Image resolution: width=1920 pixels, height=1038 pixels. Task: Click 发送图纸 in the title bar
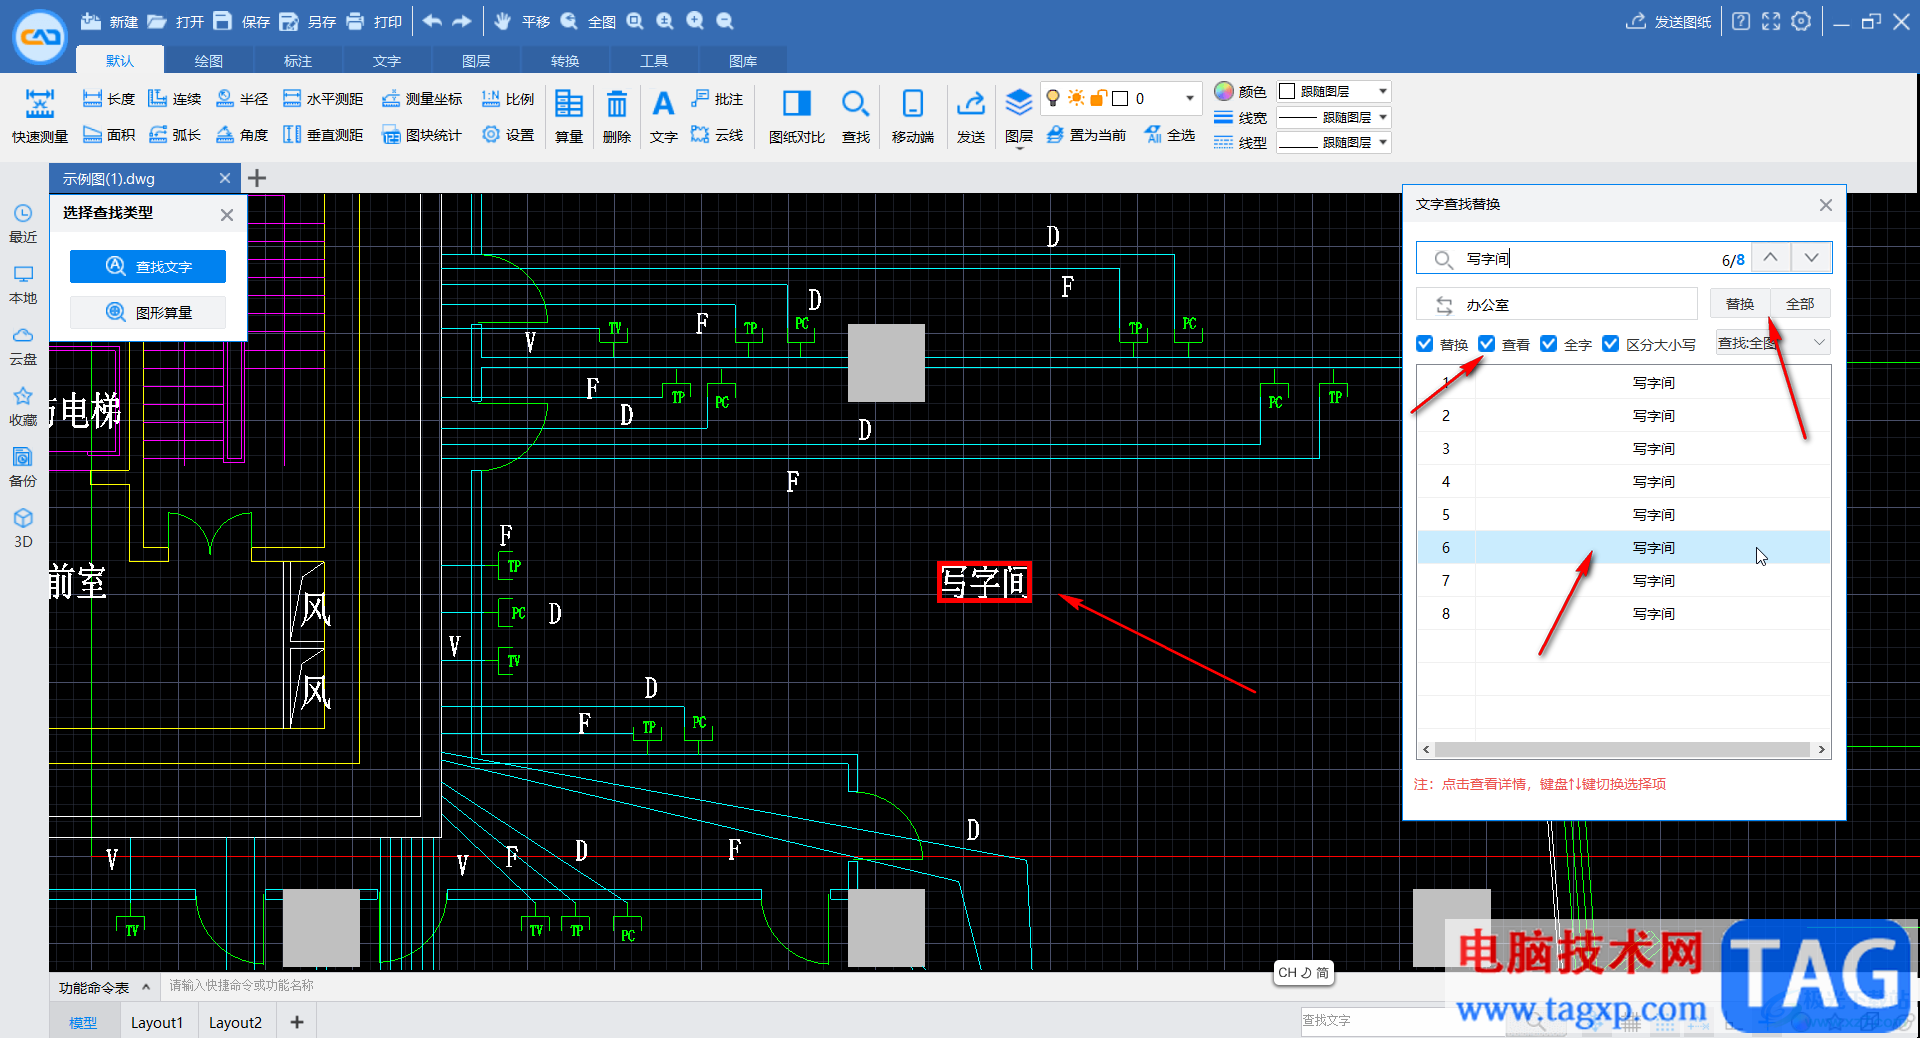tap(1669, 21)
